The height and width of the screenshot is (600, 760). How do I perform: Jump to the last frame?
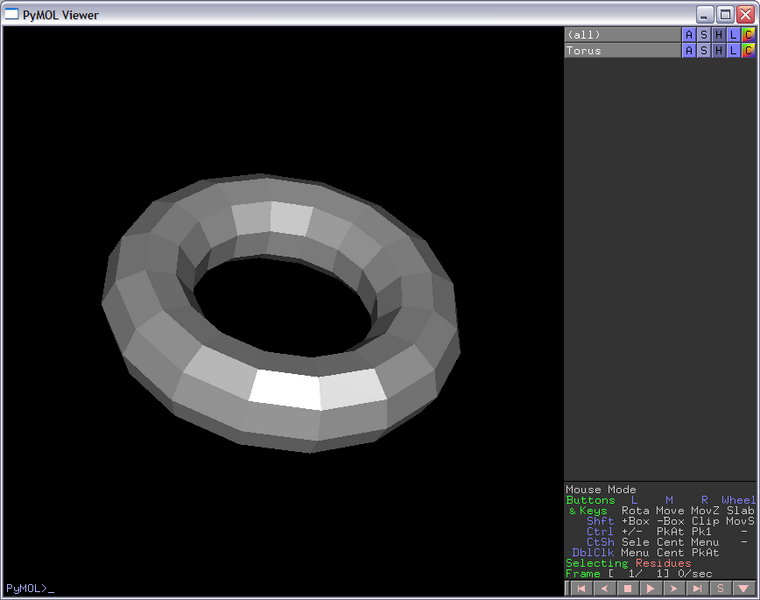(x=697, y=589)
